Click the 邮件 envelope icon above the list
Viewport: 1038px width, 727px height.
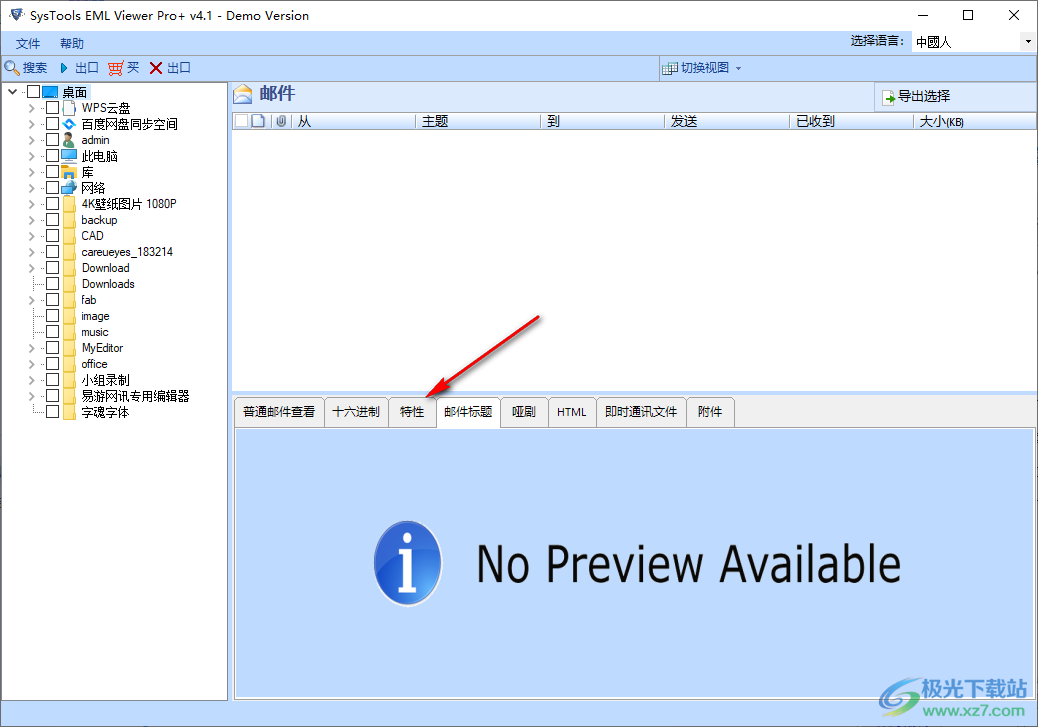[242, 92]
